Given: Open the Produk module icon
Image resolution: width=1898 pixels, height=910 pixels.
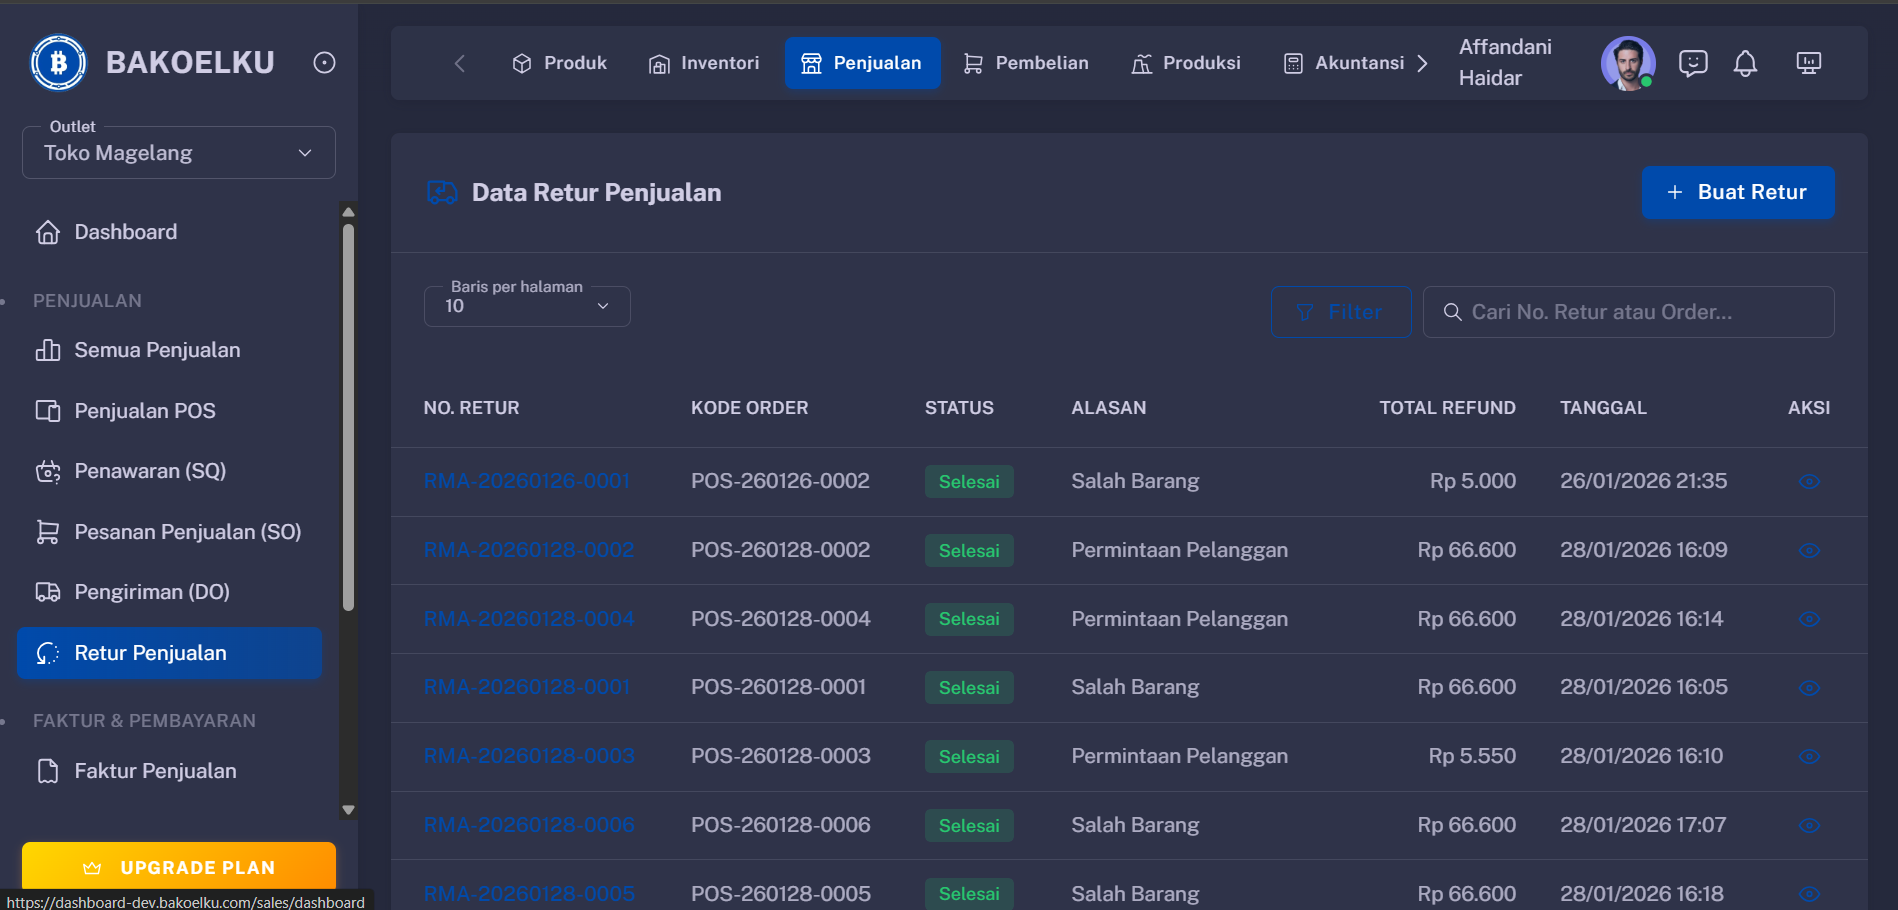Looking at the screenshot, I should pyautogui.click(x=522, y=63).
